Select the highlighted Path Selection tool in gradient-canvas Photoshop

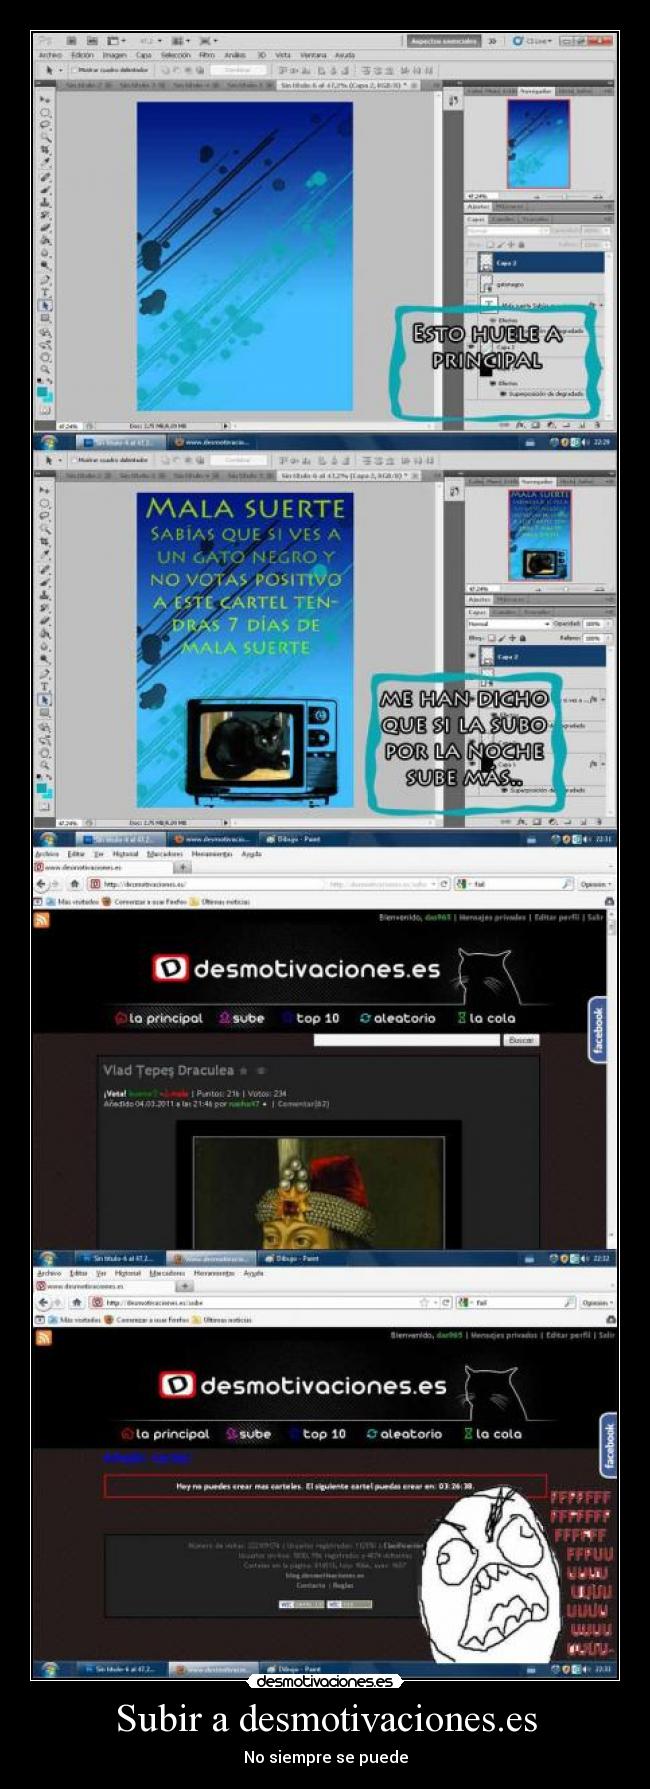(46, 306)
